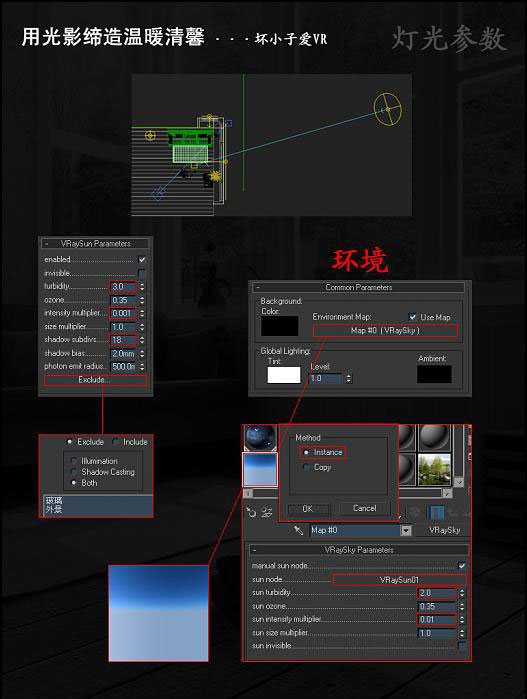Click sun turbidity field 2.0
This screenshot has height=699, width=527.
437,593
